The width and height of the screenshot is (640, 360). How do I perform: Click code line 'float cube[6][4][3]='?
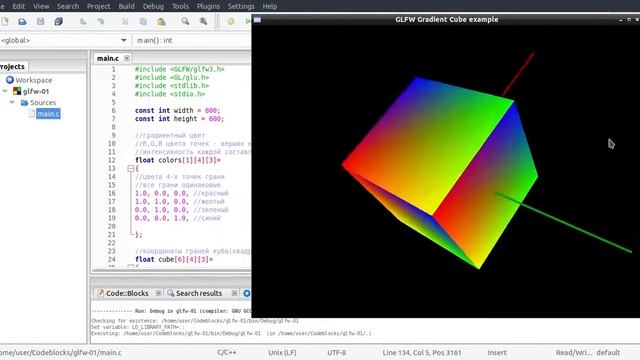(x=174, y=259)
